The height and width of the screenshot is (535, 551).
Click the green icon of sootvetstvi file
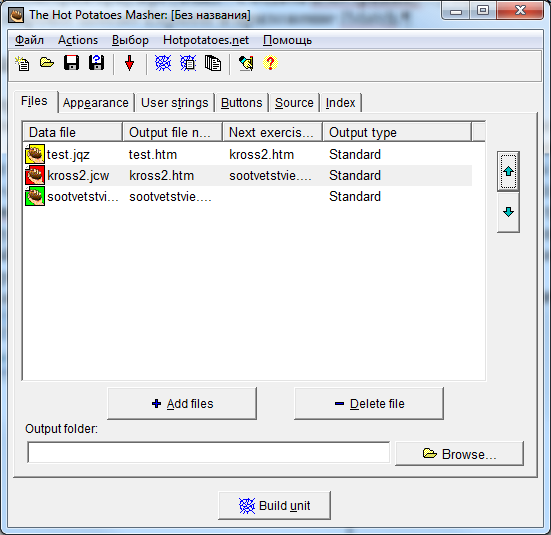click(35, 196)
